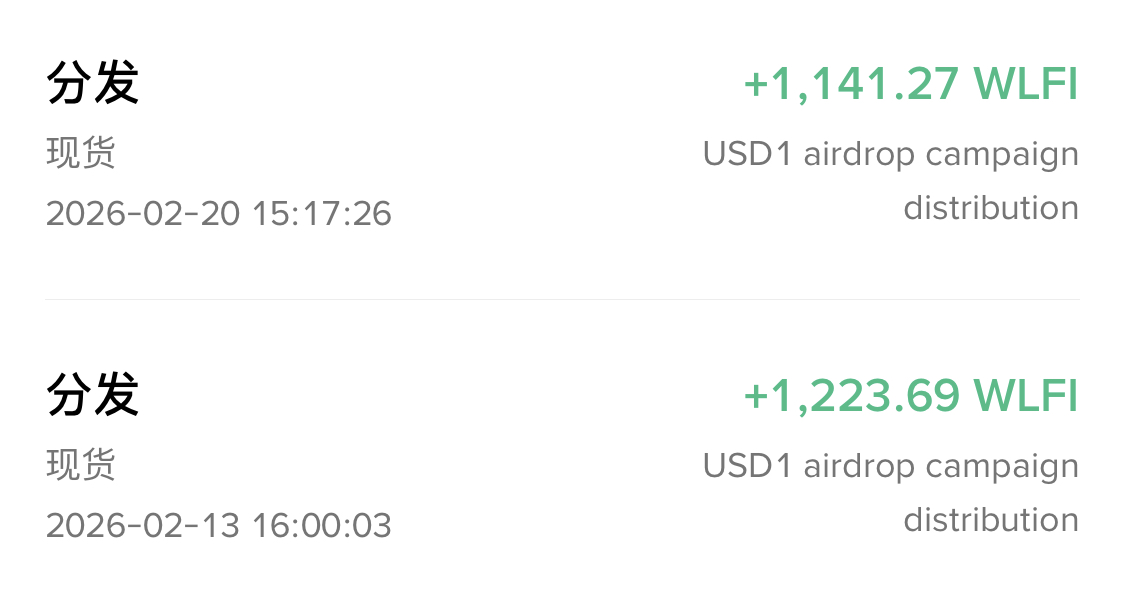Tap the +1,141.27 amount figure
This screenshot has width=1125, height=608.
click(852, 84)
